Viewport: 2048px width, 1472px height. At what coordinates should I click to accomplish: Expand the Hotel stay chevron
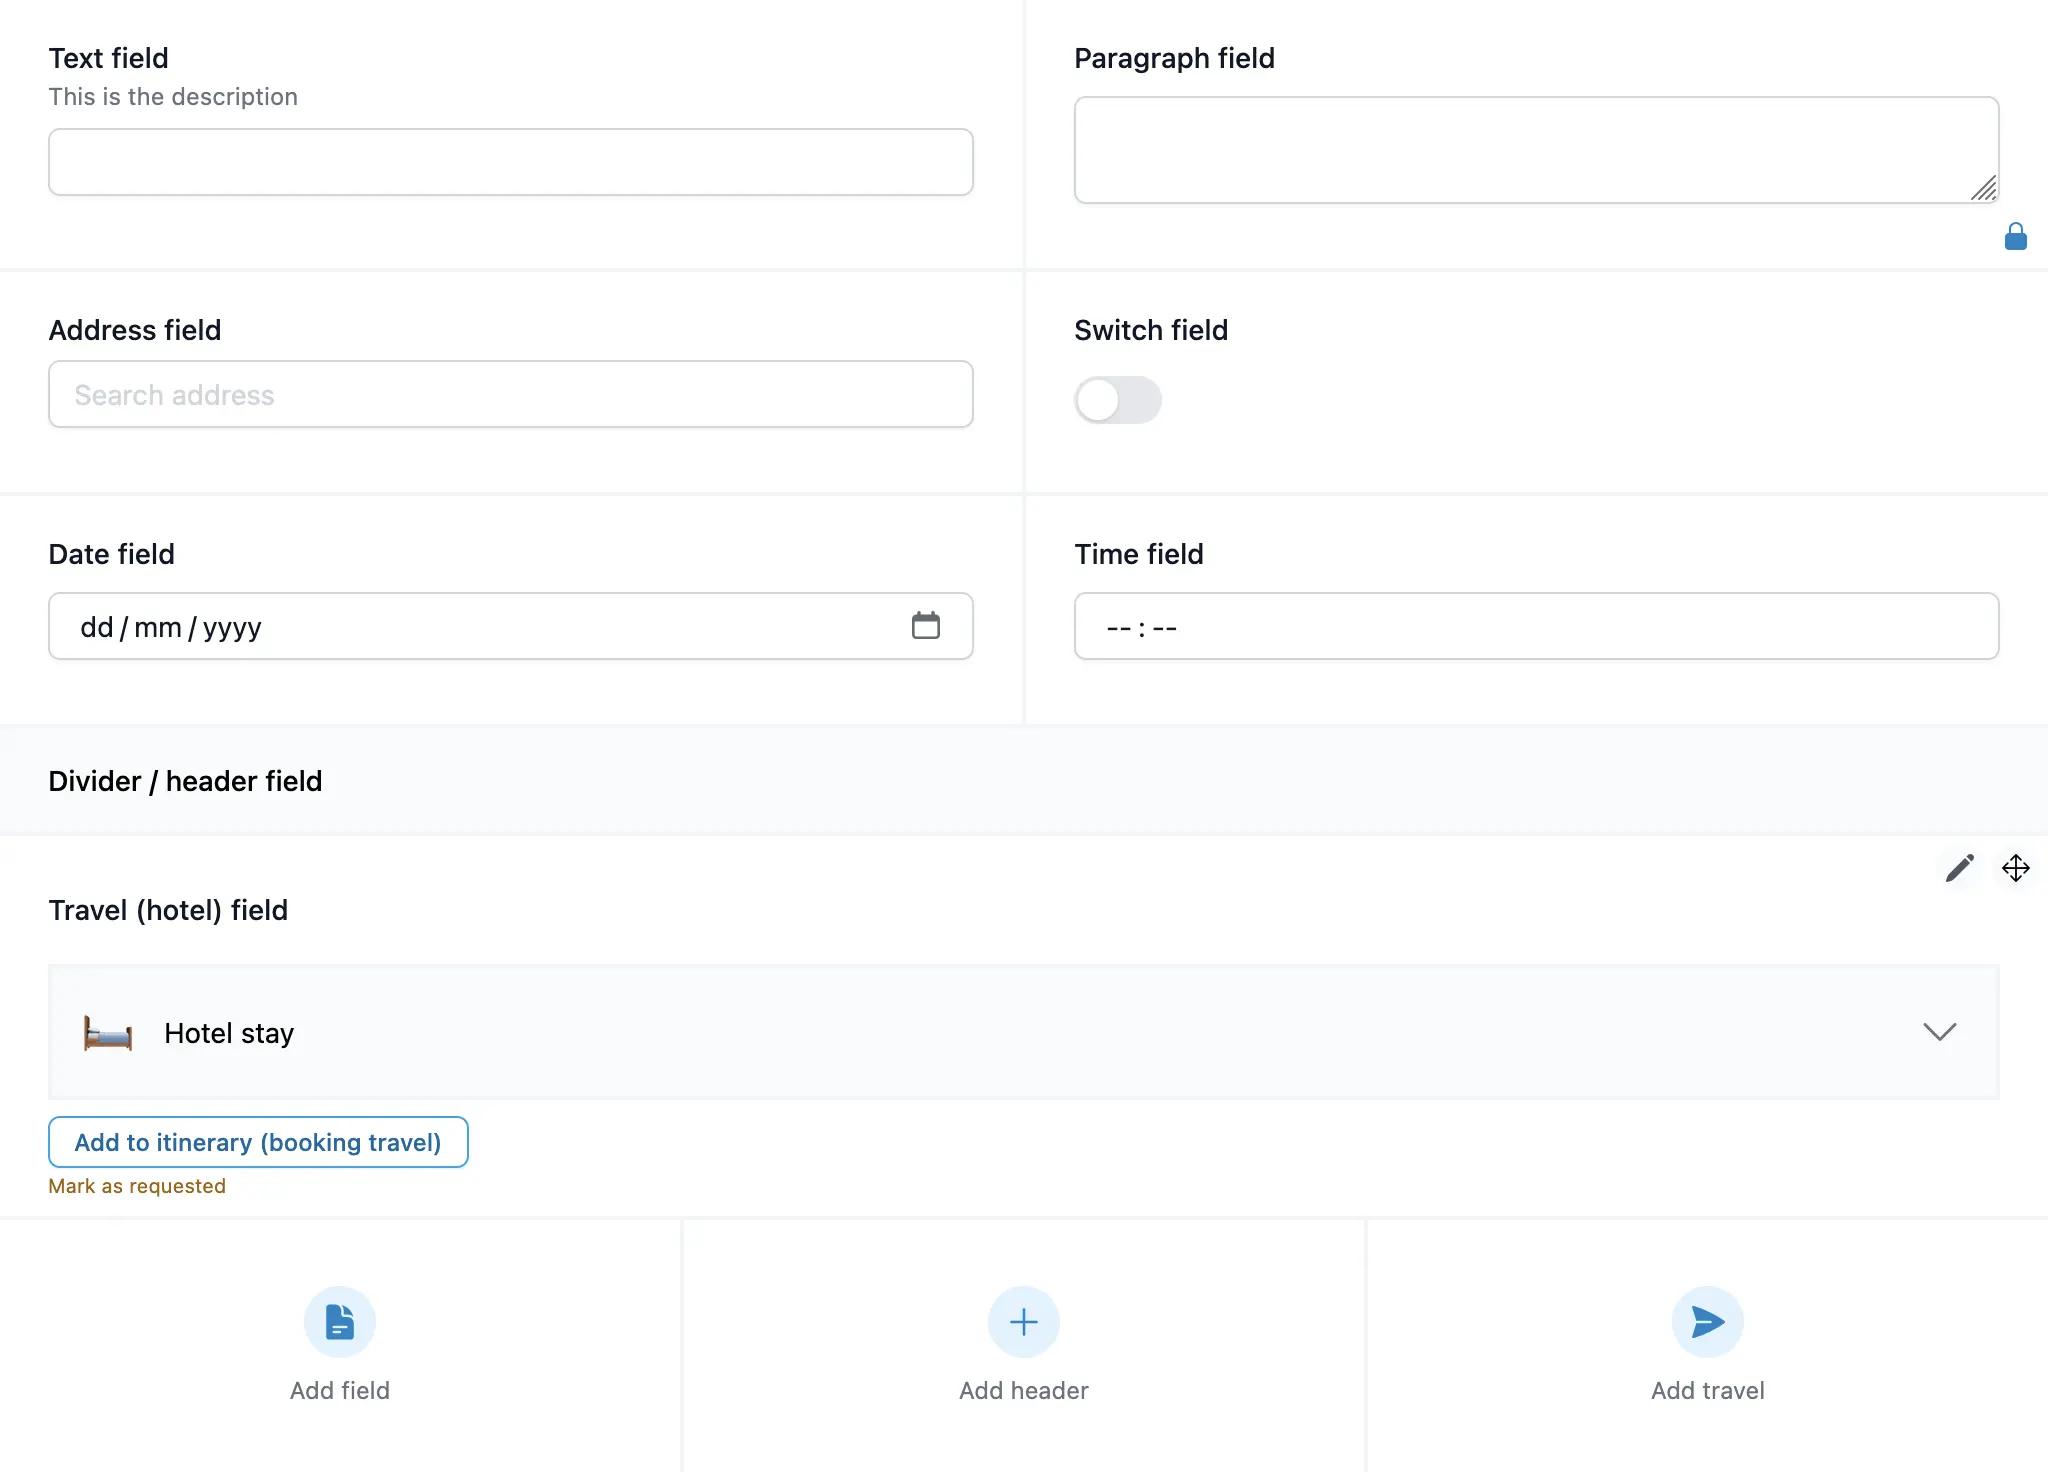[x=1939, y=1032]
